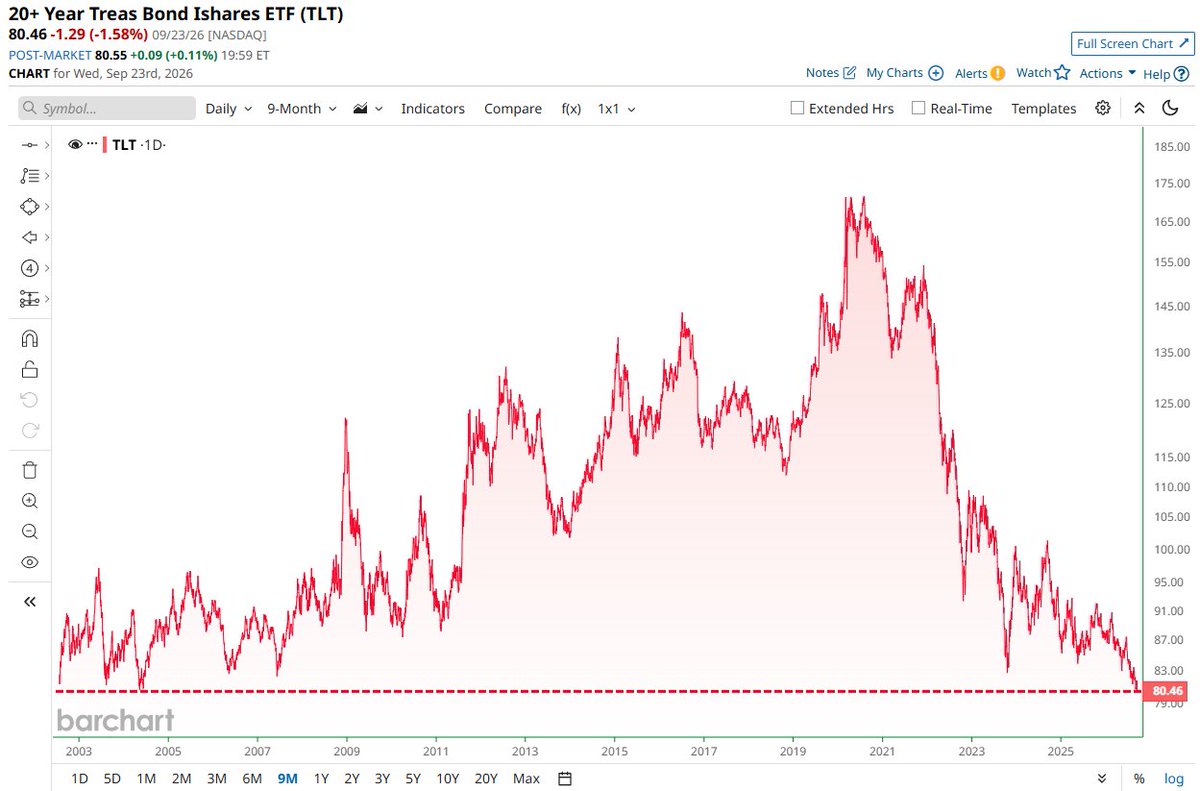This screenshot has width=1200, height=791.
Task: Open the 9-Month period dropdown
Action: (302, 108)
